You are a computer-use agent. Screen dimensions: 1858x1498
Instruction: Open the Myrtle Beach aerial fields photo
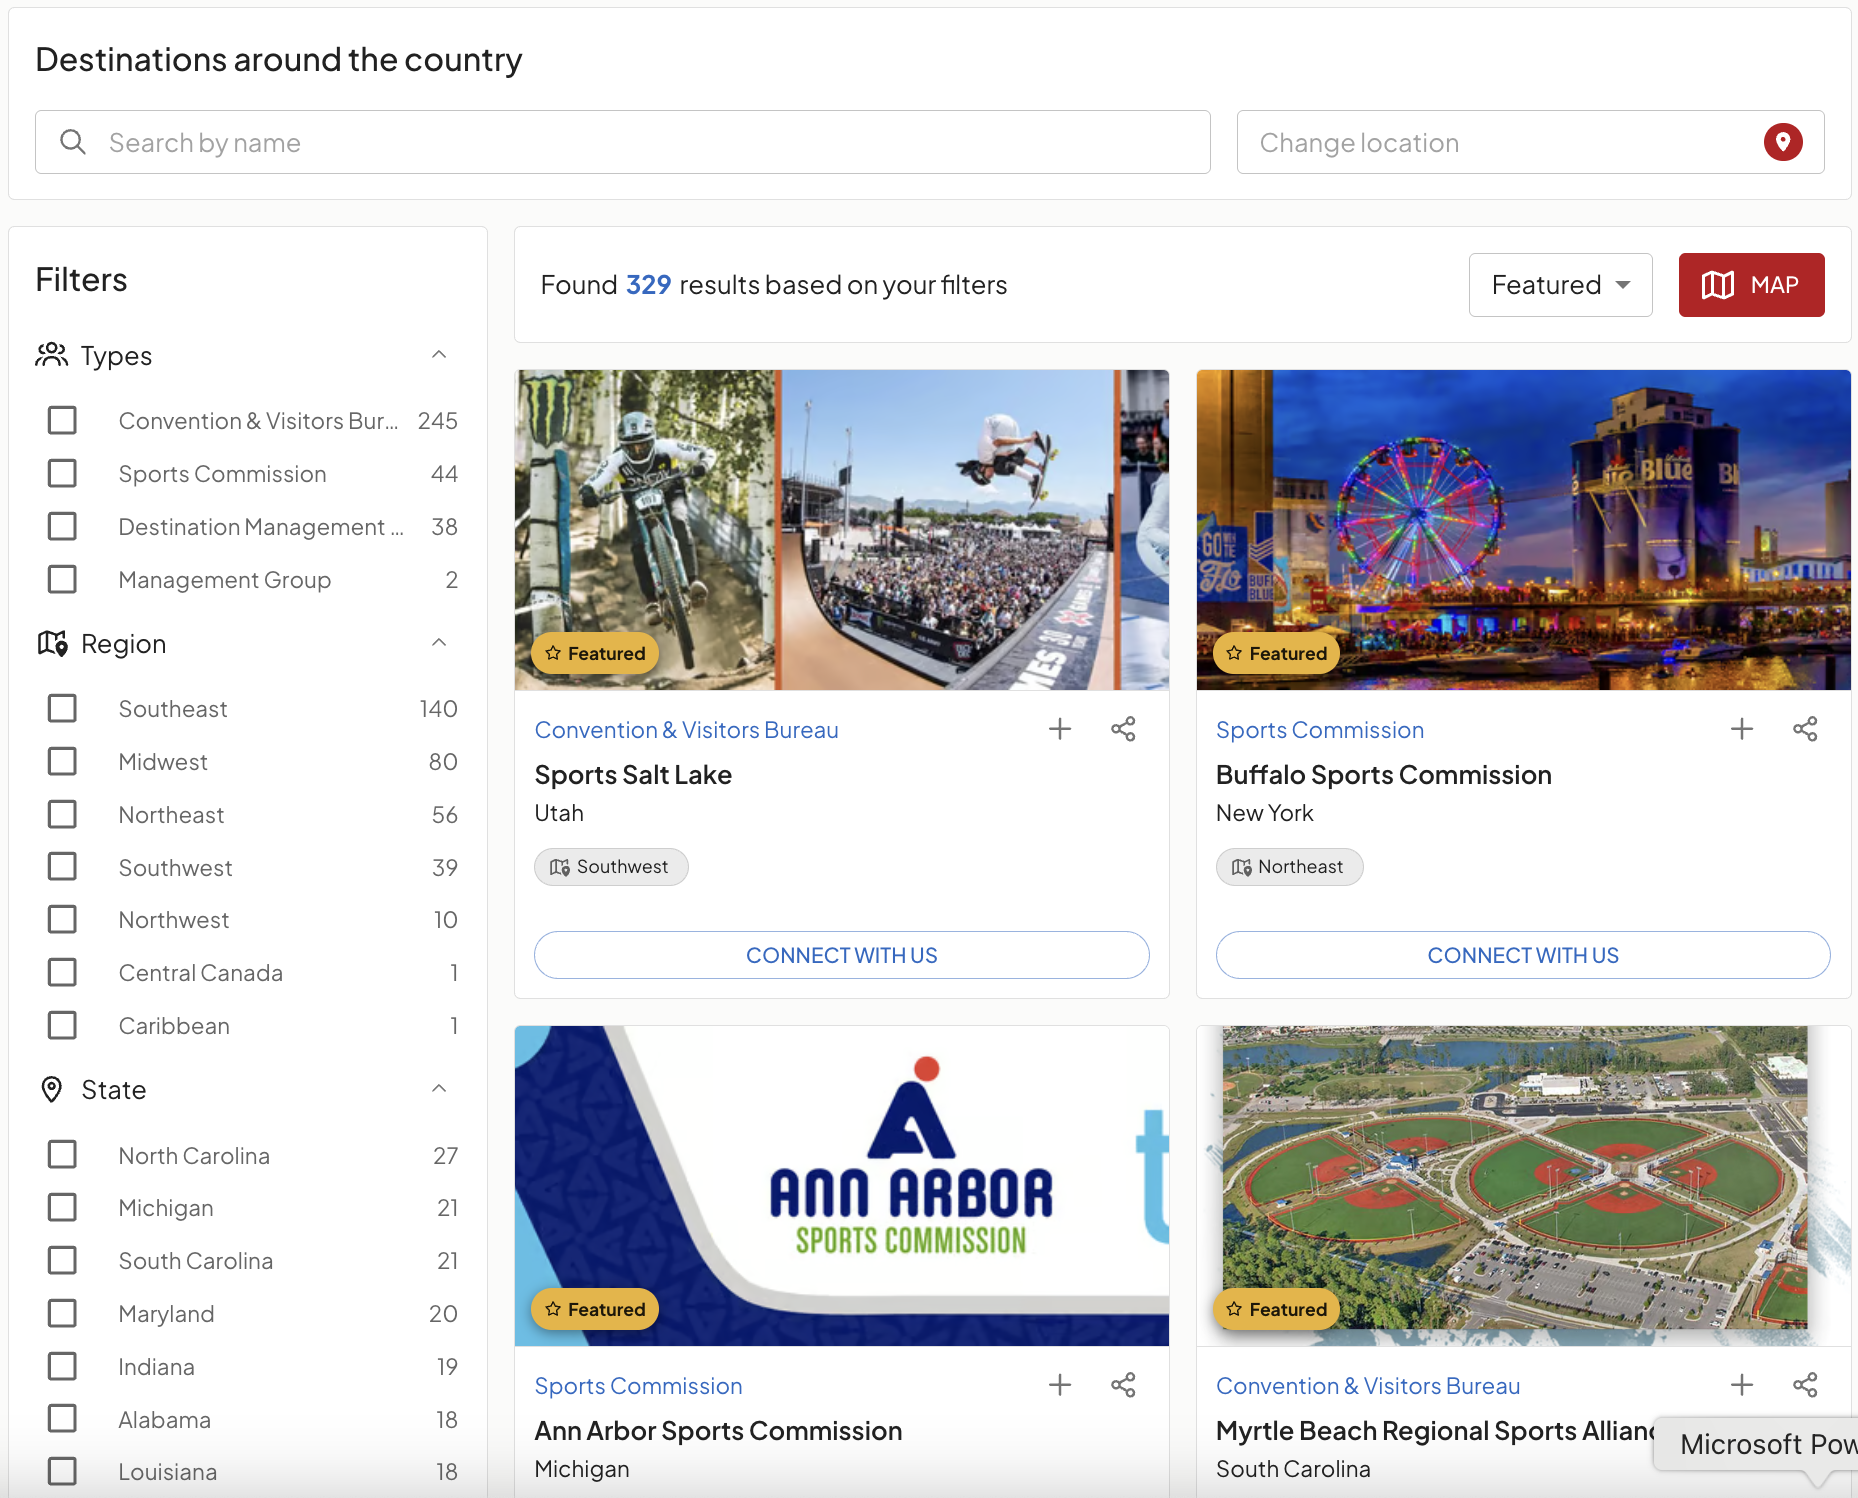1523,1186
